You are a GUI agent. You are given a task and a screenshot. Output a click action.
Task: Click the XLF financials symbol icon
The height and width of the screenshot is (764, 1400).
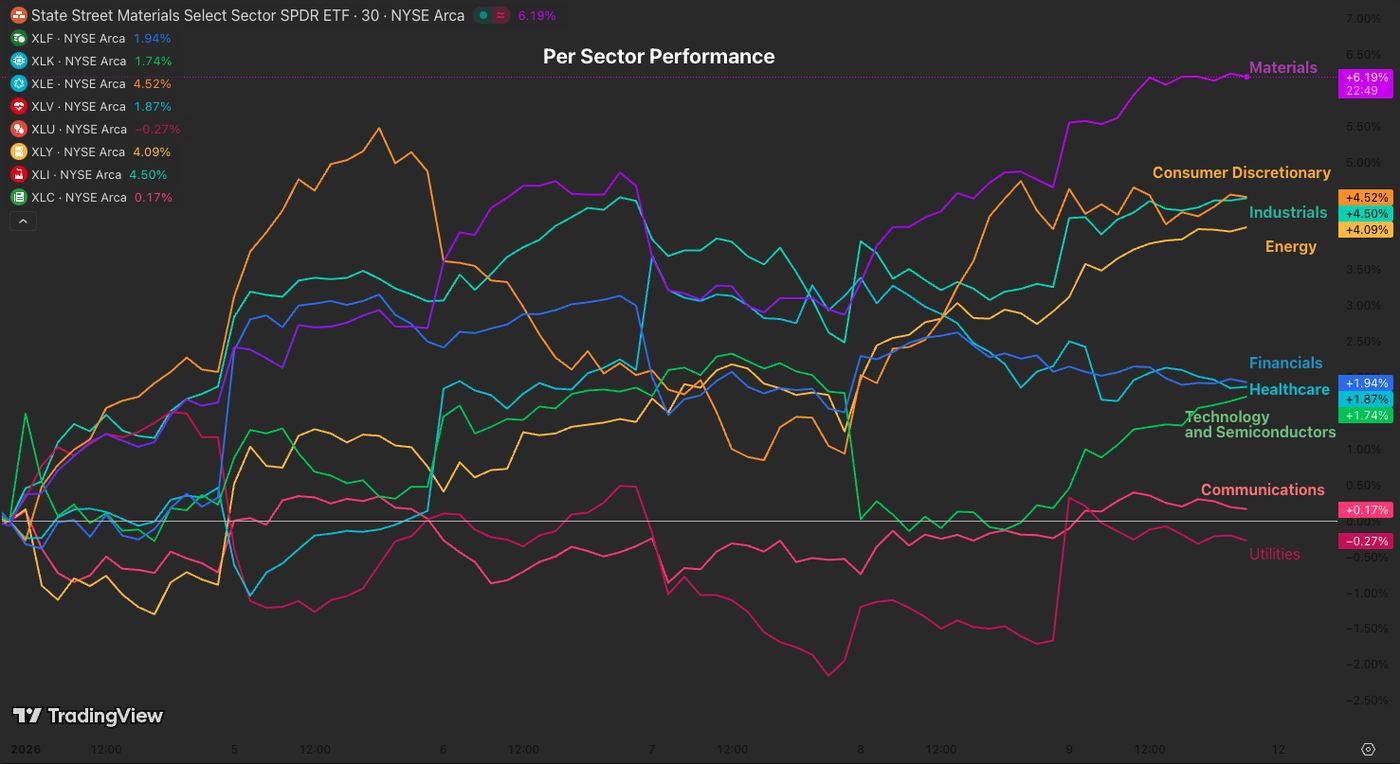(18, 38)
